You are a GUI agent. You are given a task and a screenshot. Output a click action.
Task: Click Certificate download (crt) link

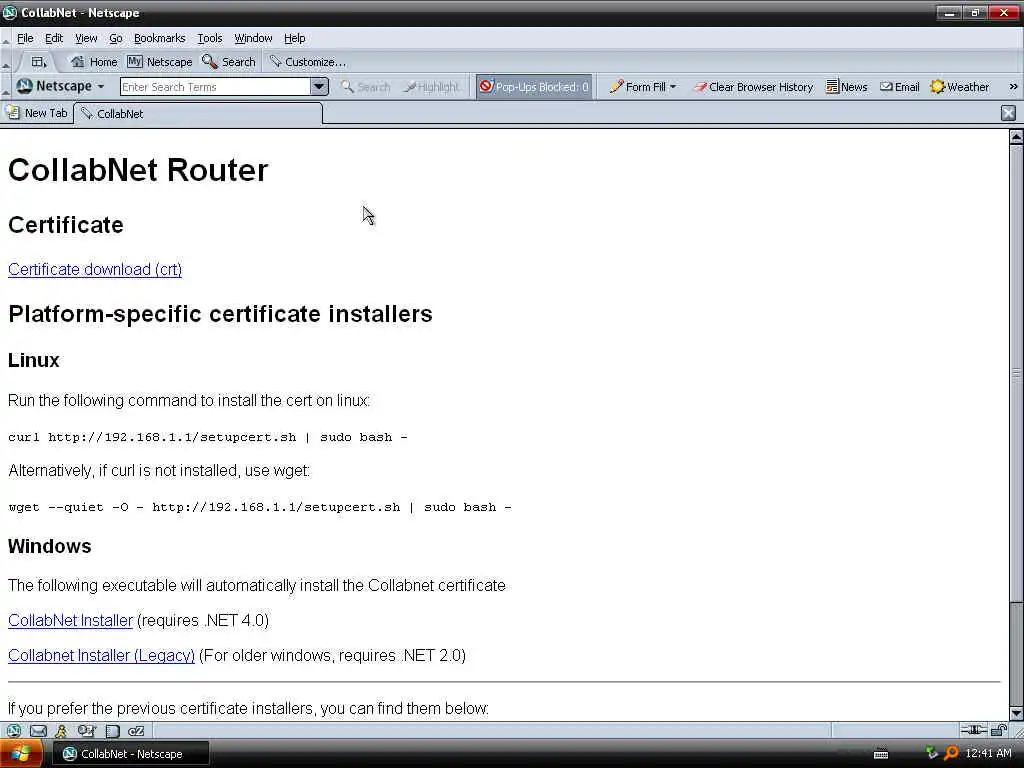95,269
